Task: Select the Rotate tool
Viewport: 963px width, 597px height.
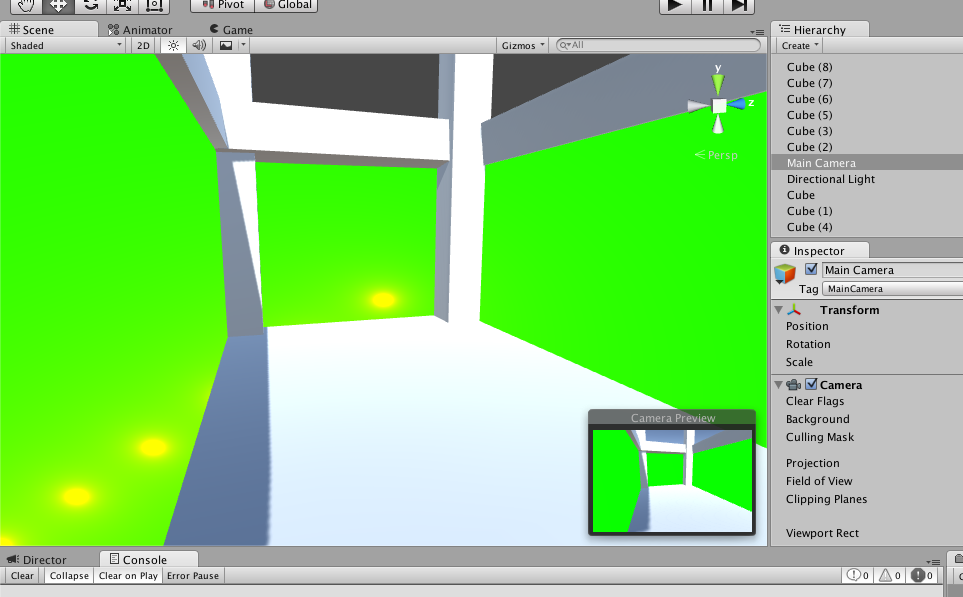Action: click(90, 6)
